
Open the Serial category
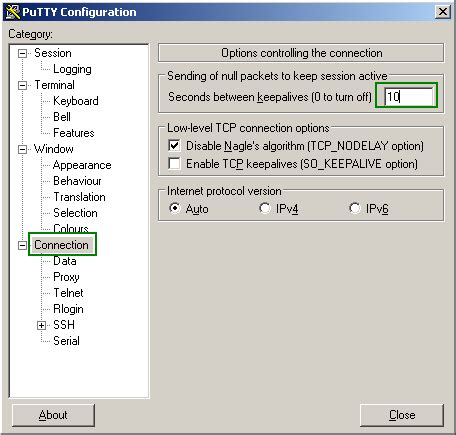coord(66,341)
